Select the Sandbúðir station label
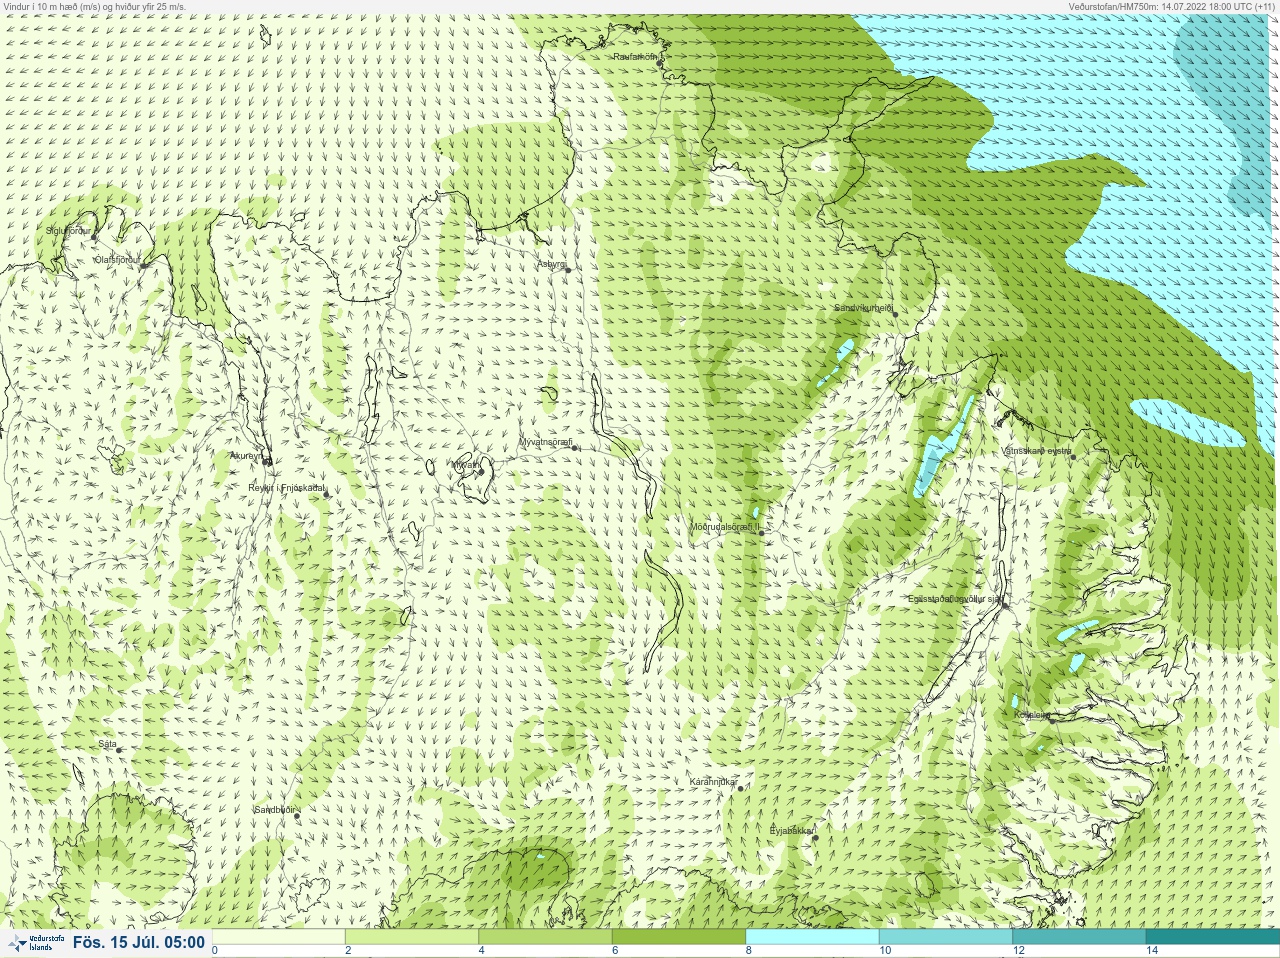Viewport: 1280px width, 958px height. click(x=274, y=810)
